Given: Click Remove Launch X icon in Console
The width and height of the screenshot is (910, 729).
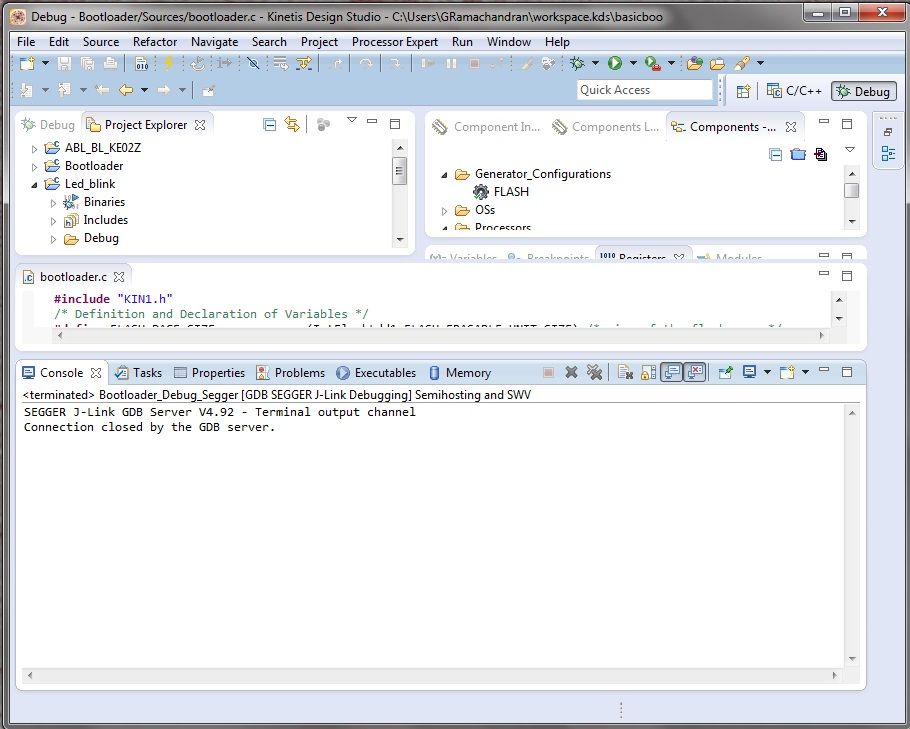Looking at the screenshot, I should click(x=572, y=373).
